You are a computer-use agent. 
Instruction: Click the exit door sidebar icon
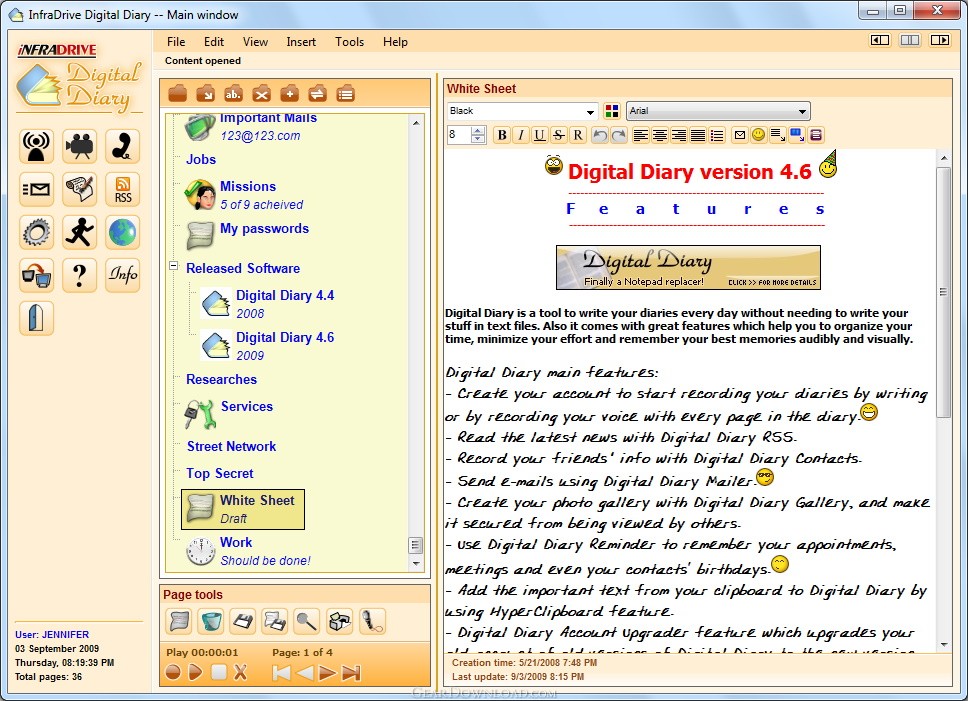click(x=36, y=318)
